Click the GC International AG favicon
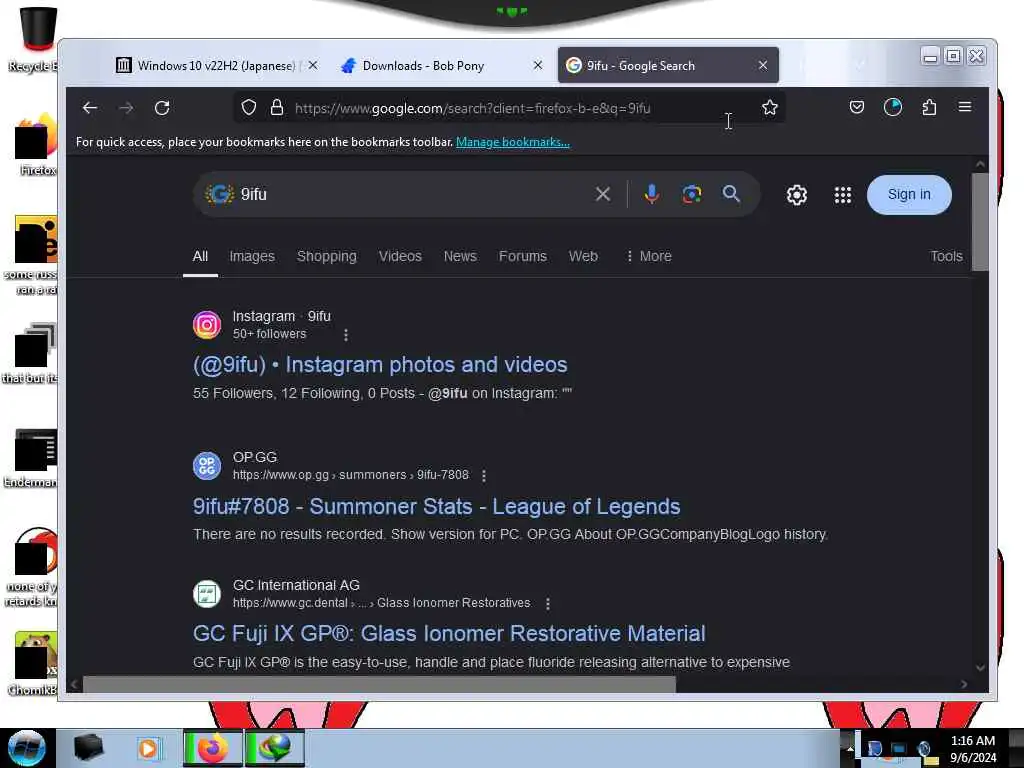The image size is (1024, 768). (x=207, y=594)
